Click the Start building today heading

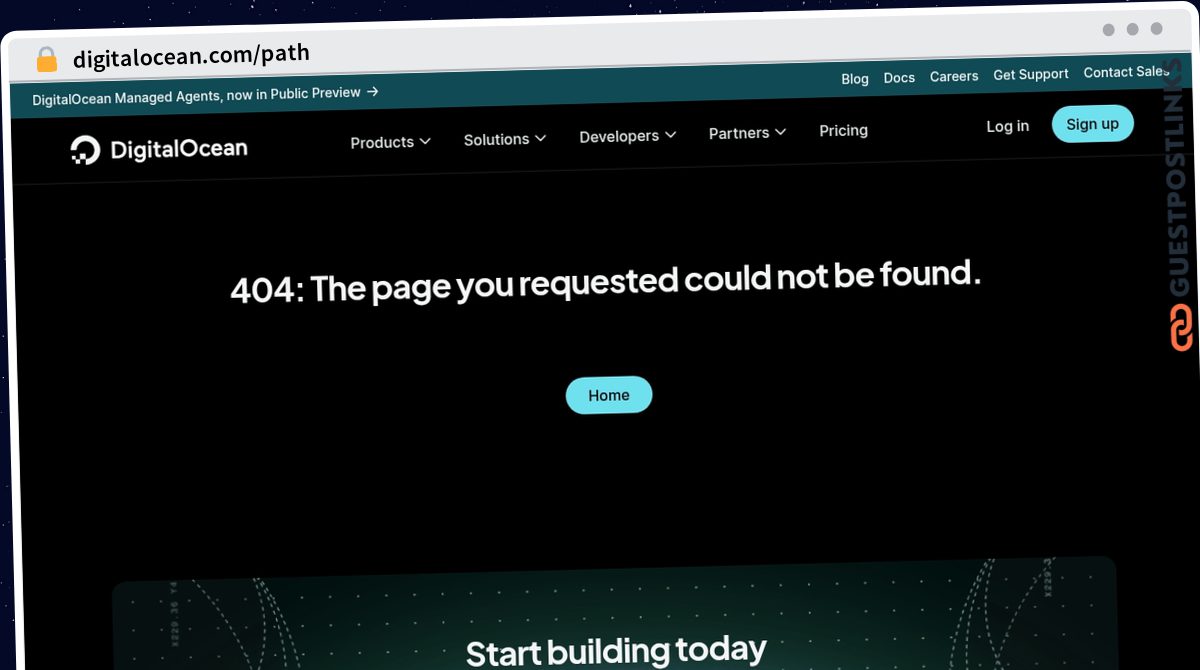click(x=616, y=651)
